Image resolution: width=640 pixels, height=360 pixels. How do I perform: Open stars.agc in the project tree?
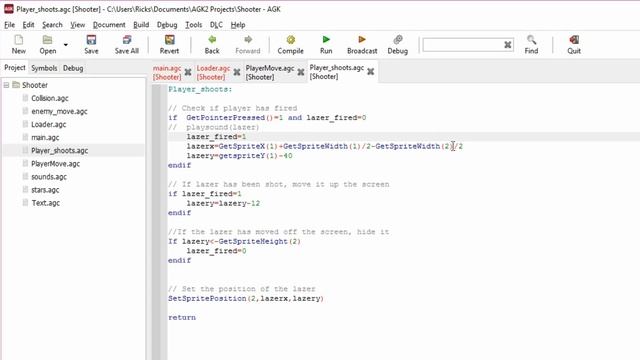point(45,189)
